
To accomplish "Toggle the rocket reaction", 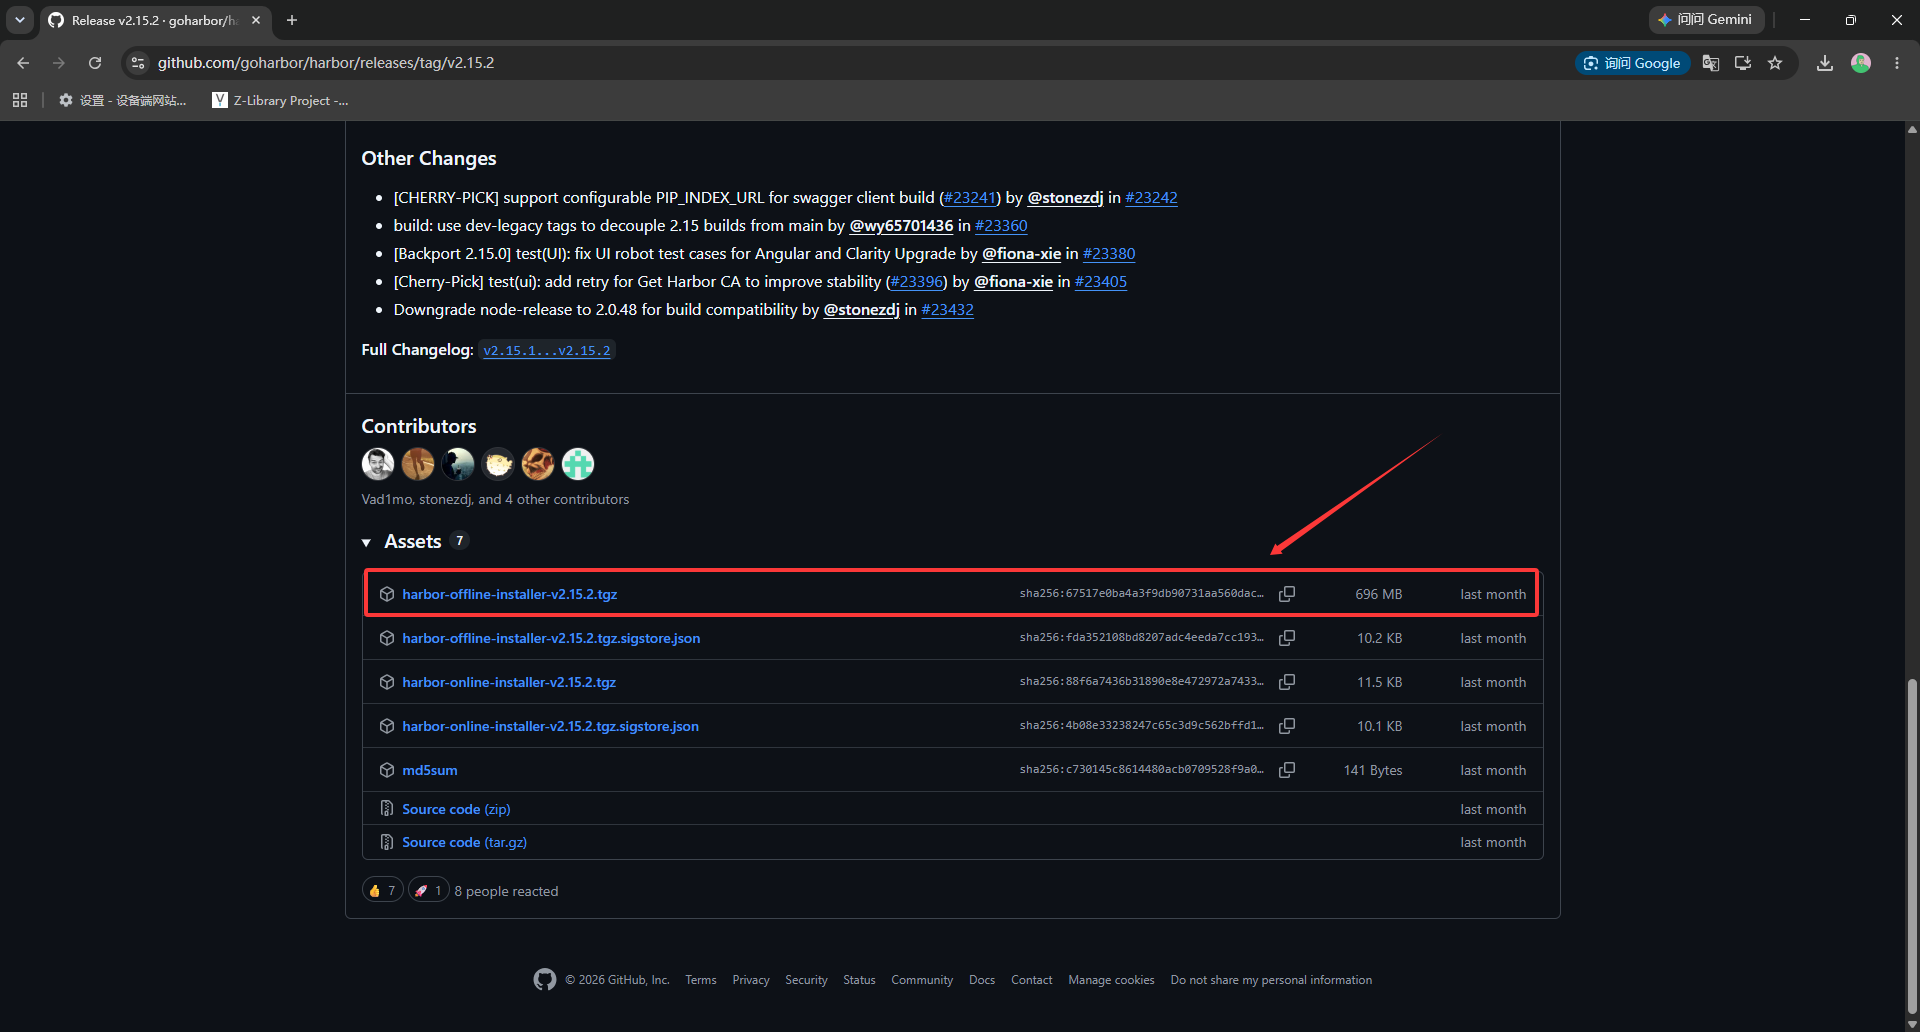I will [x=428, y=890].
